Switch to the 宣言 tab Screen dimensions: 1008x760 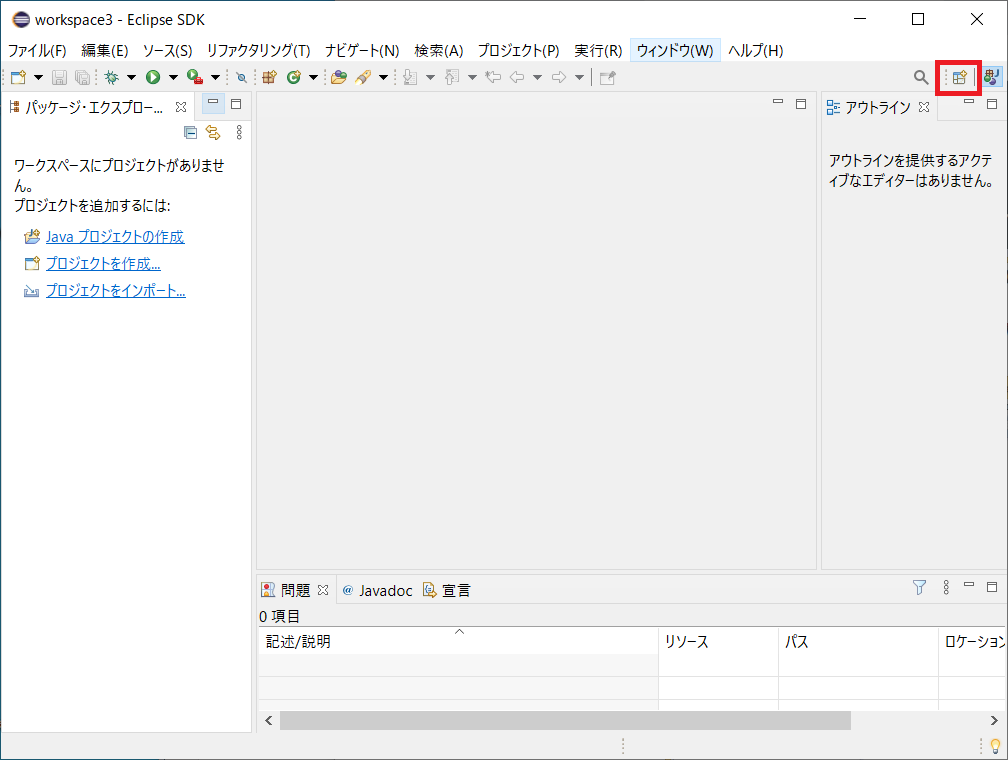[447, 590]
